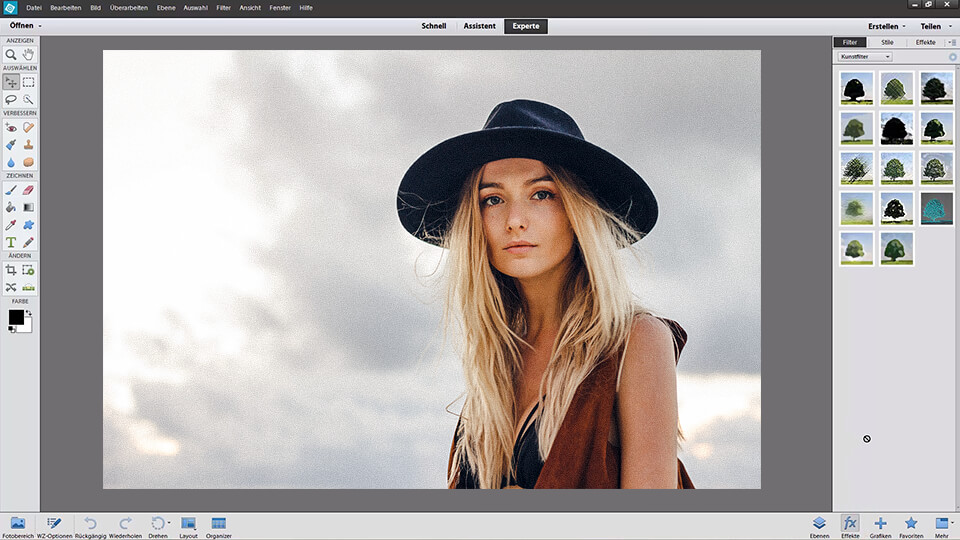Select the Quick Selection tool
The height and width of the screenshot is (540, 960).
click(28, 99)
